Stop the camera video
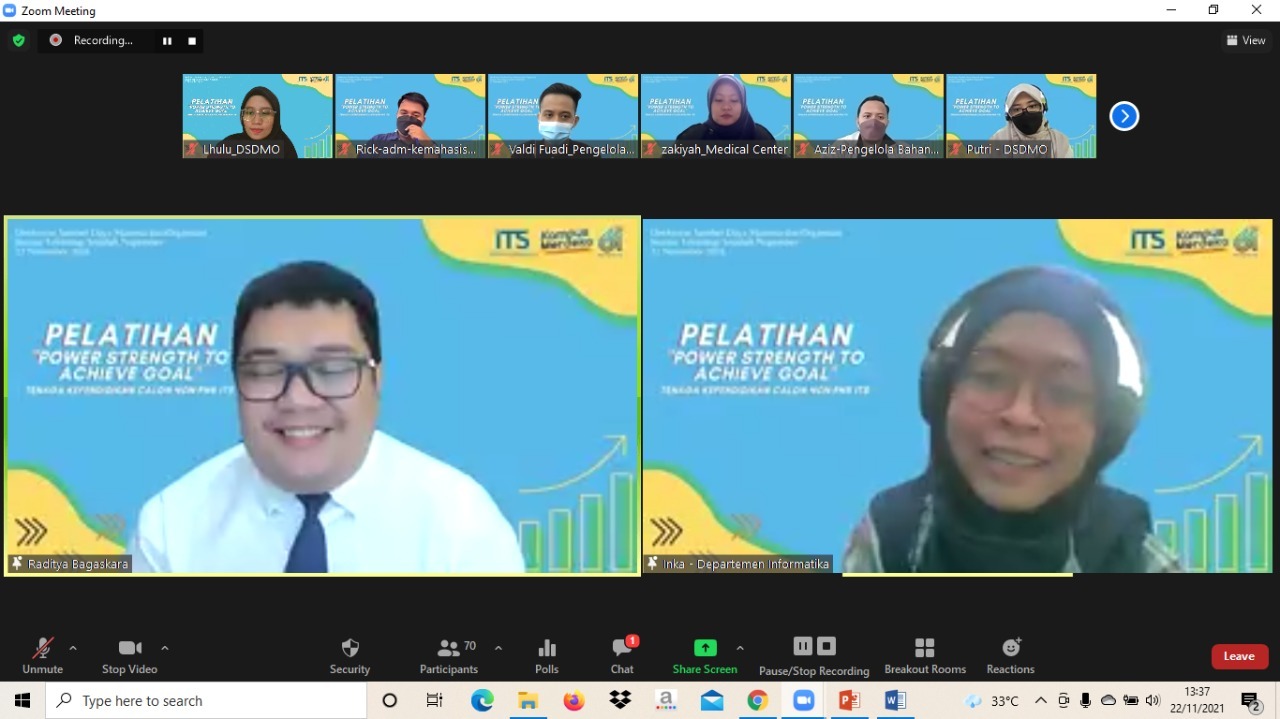The width and height of the screenshot is (1280, 719). [129, 655]
